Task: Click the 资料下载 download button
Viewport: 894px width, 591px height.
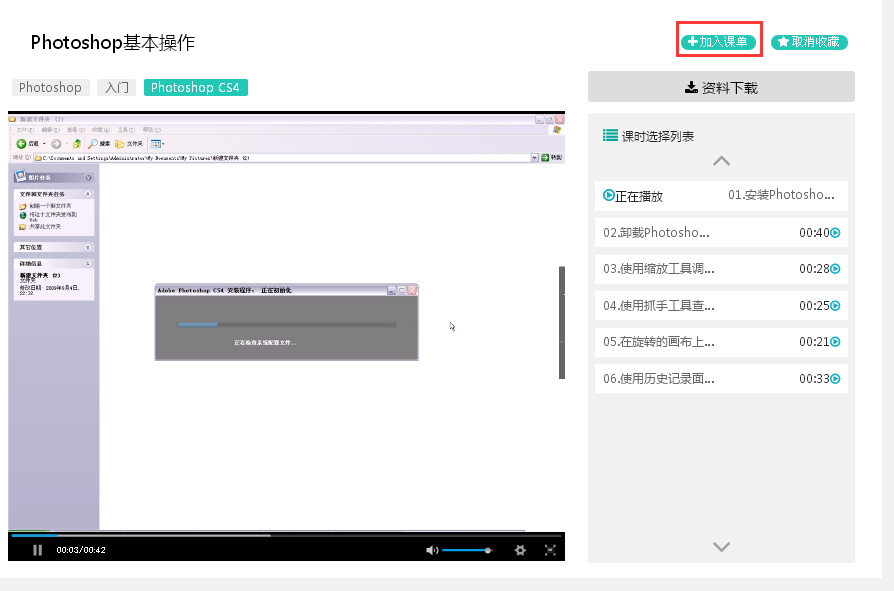Action: 721,87
